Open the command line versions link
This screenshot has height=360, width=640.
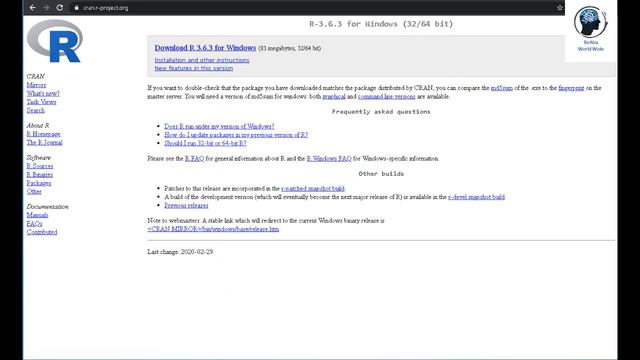point(387,96)
